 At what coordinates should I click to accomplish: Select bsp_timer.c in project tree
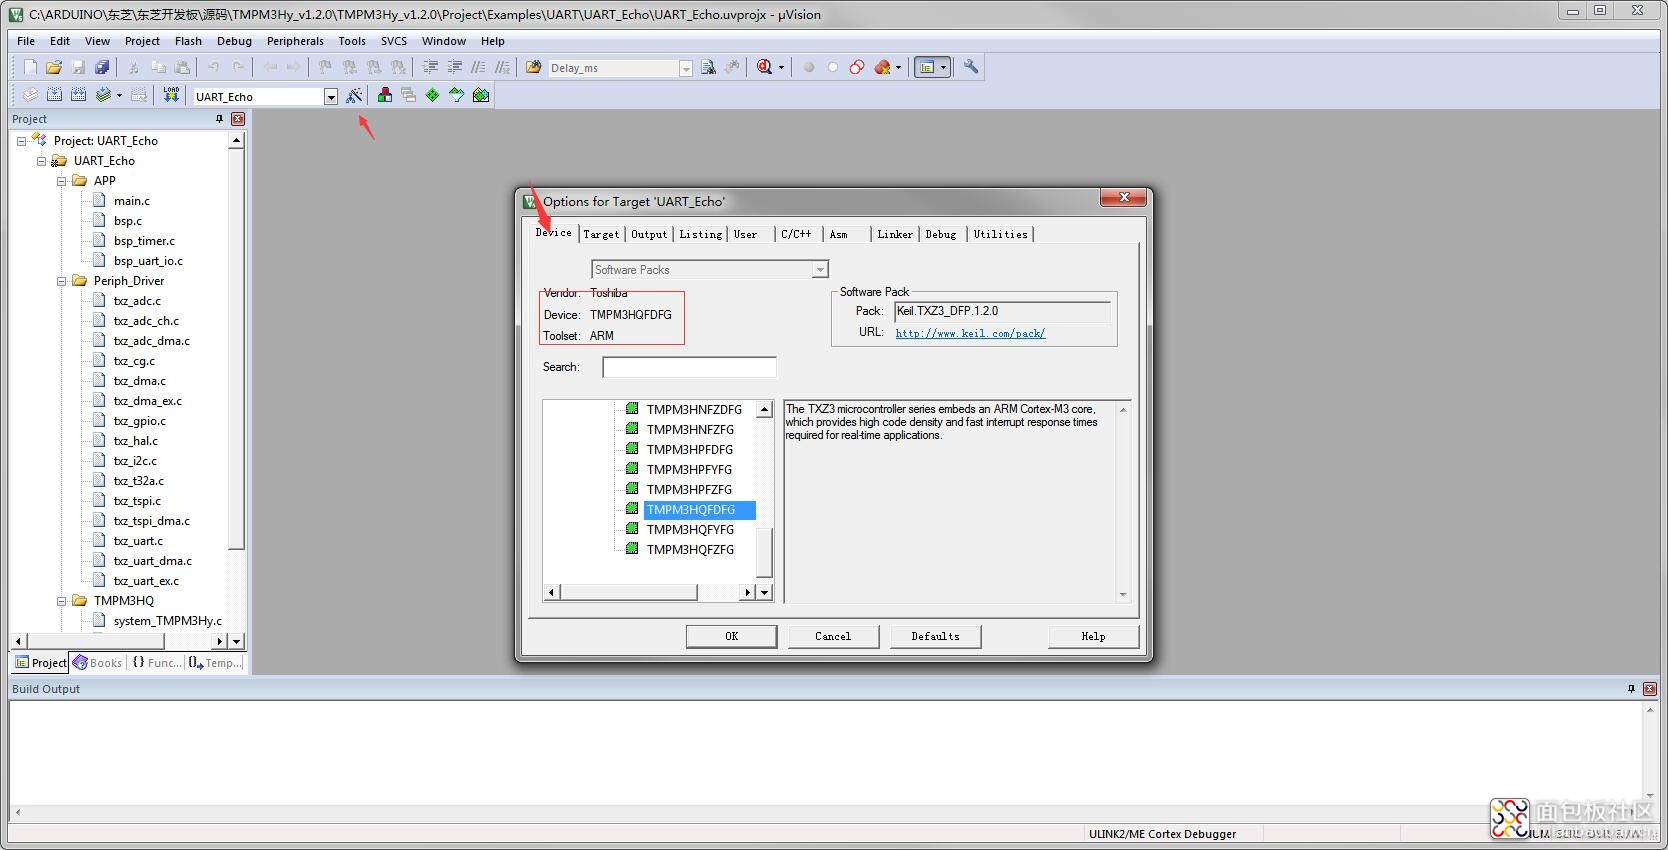pos(144,241)
